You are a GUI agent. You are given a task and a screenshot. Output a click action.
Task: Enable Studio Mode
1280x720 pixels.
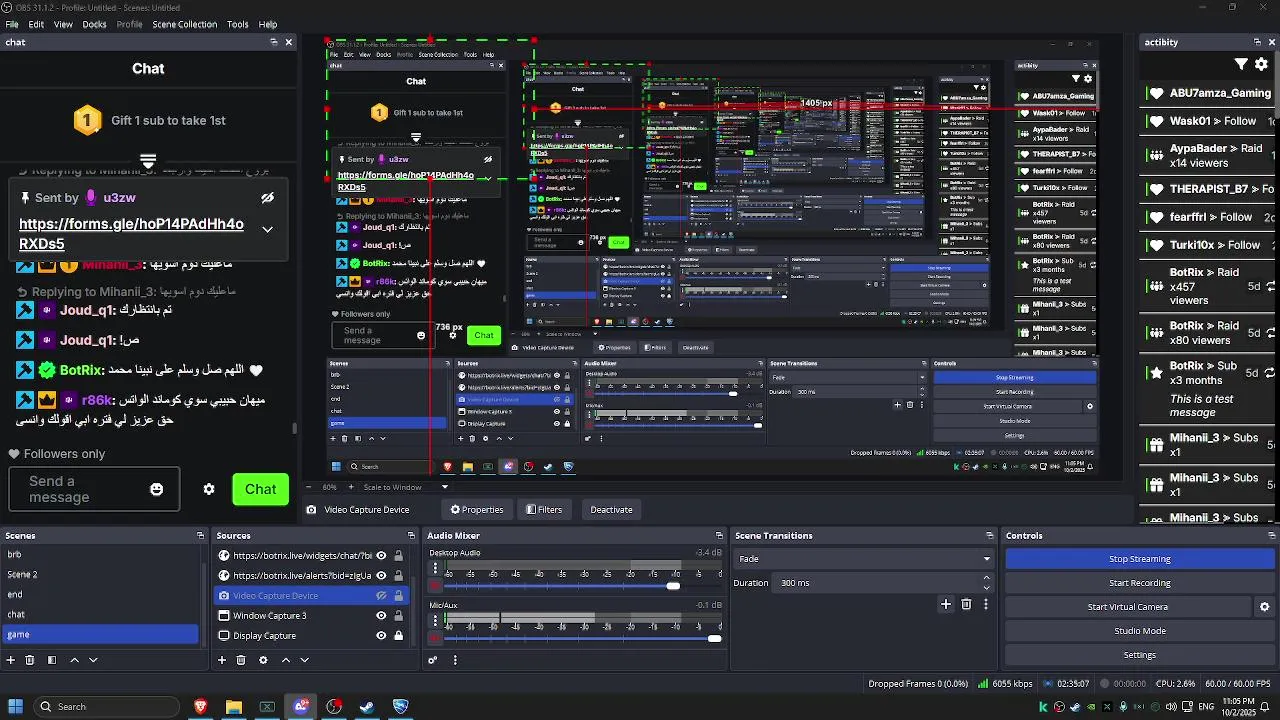pos(1139,631)
